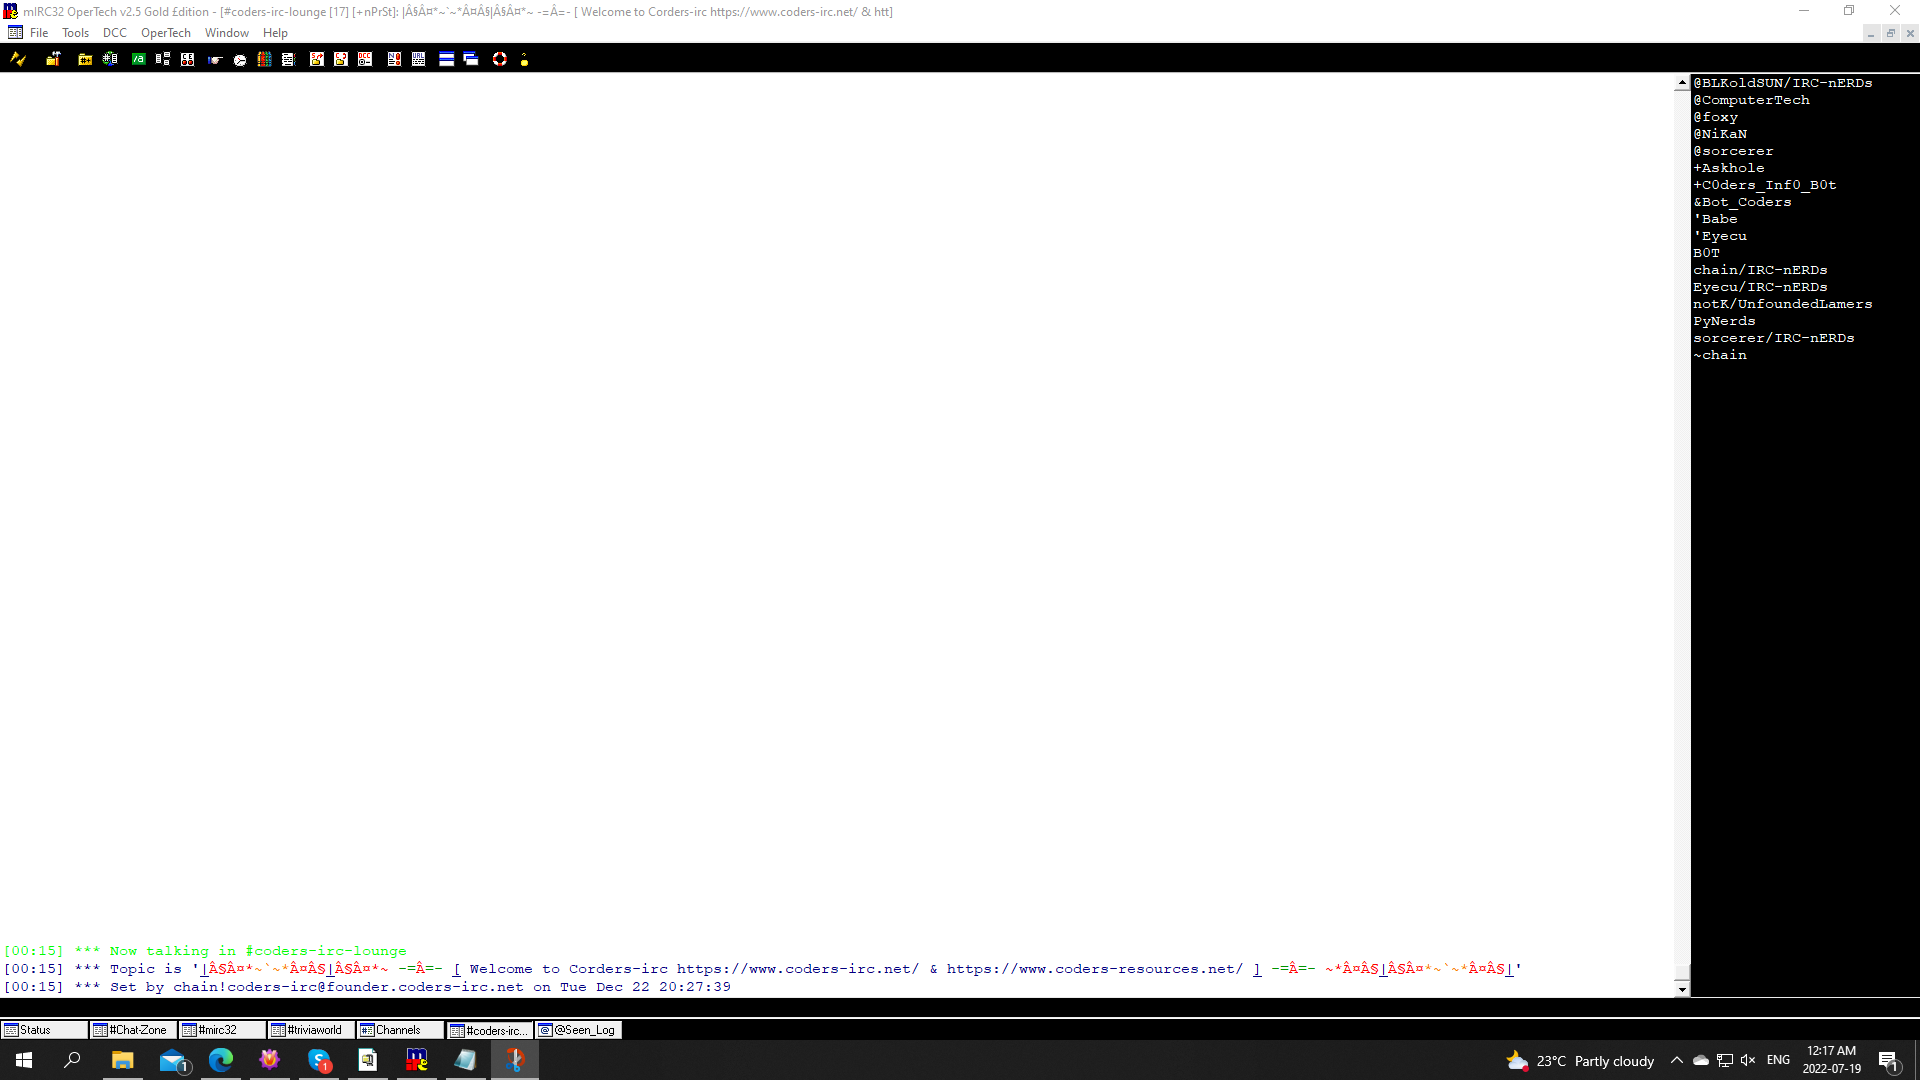
Task: Open the DCC options icon
Action: tap(365, 59)
